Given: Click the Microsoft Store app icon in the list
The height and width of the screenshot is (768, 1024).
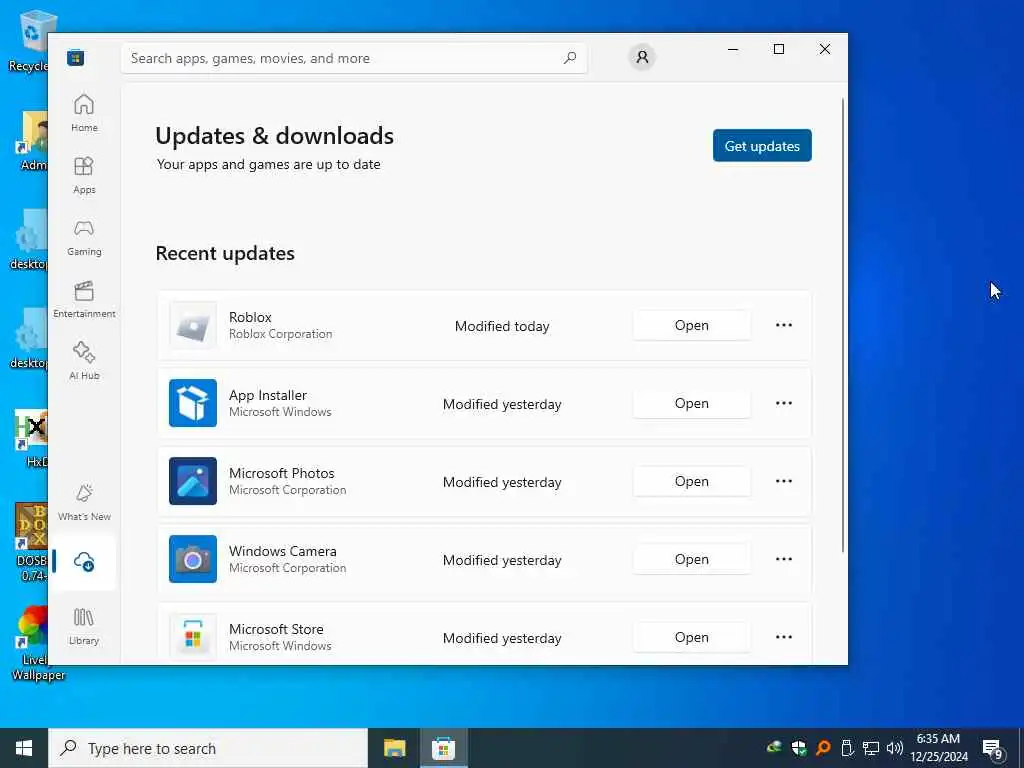Looking at the screenshot, I should point(193,637).
